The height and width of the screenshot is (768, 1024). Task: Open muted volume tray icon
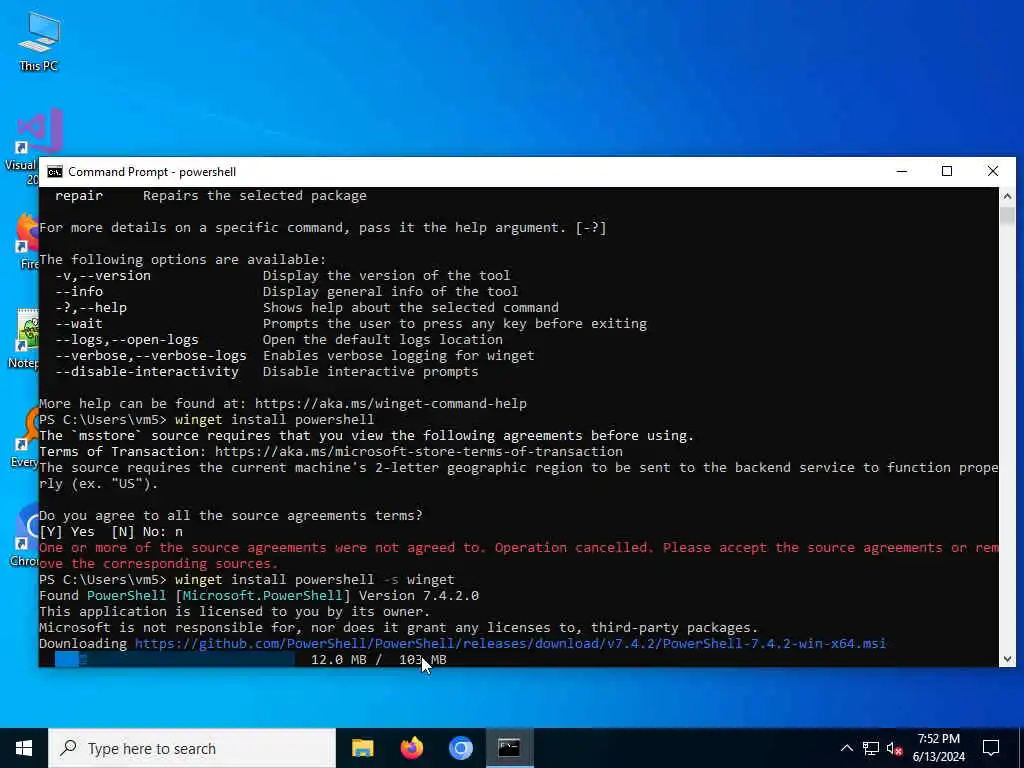tap(894, 748)
